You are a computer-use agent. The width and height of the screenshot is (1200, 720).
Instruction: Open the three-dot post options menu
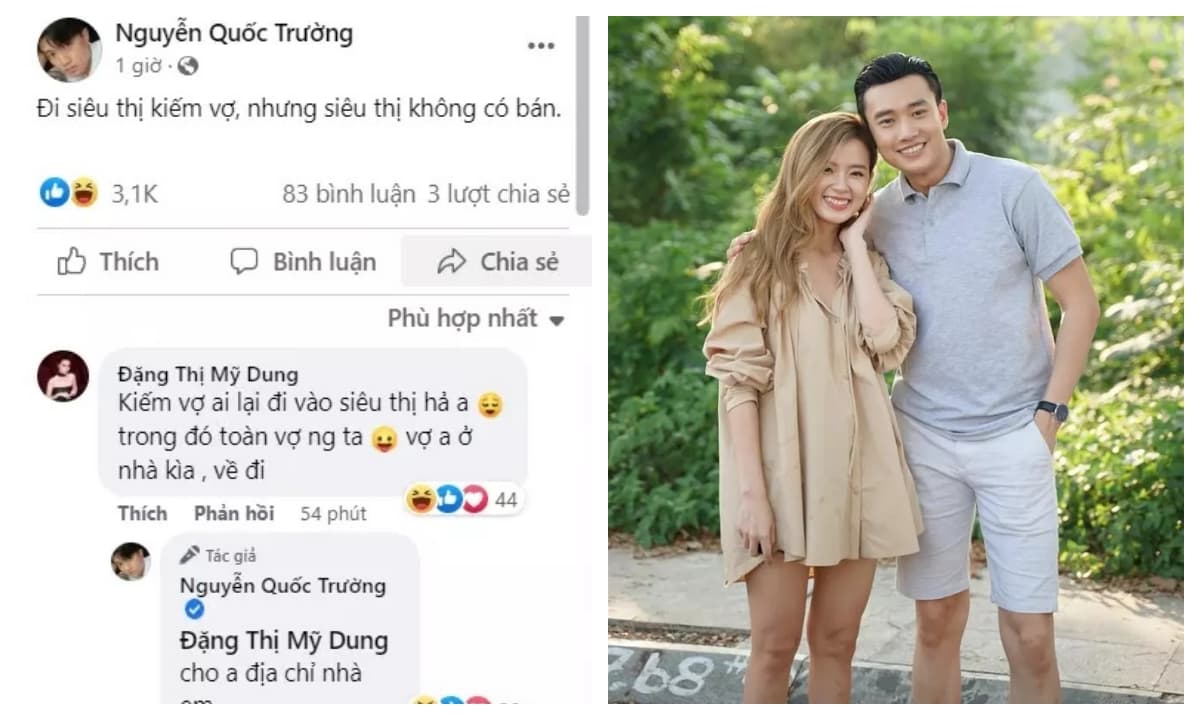pyautogui.click(x=541, y=46)
